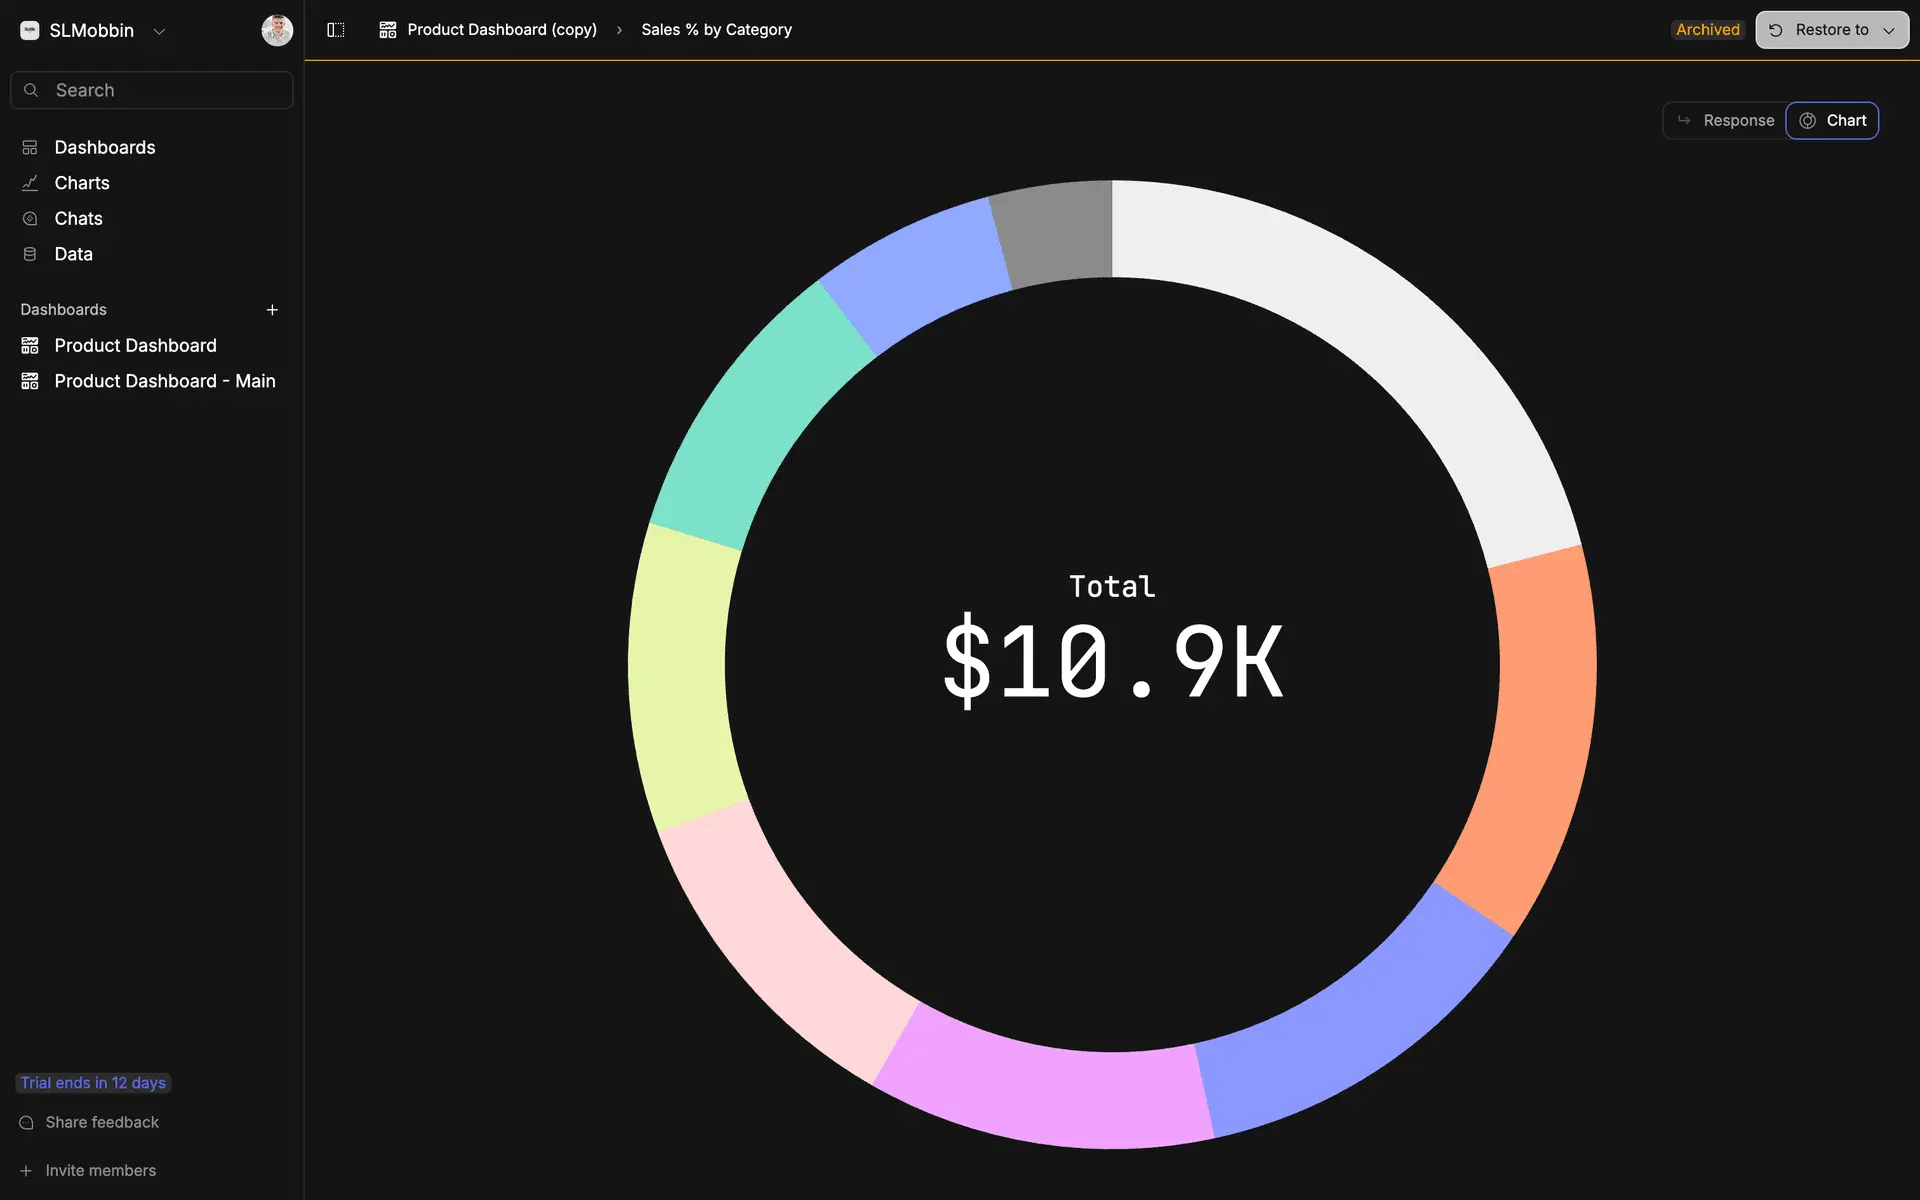Click the Invite members plus icon
This screenshot has height=1200, width=1920.
point(27,1171)
